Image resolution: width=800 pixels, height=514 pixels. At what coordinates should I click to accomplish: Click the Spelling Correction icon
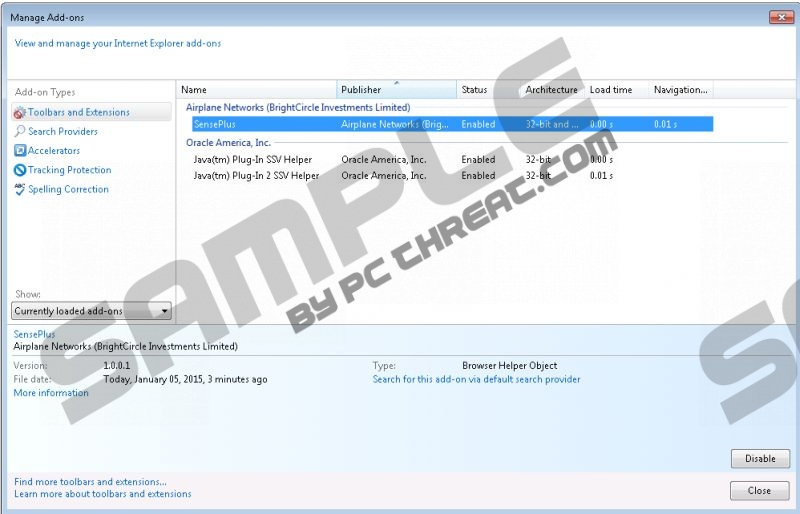[20, 189]
